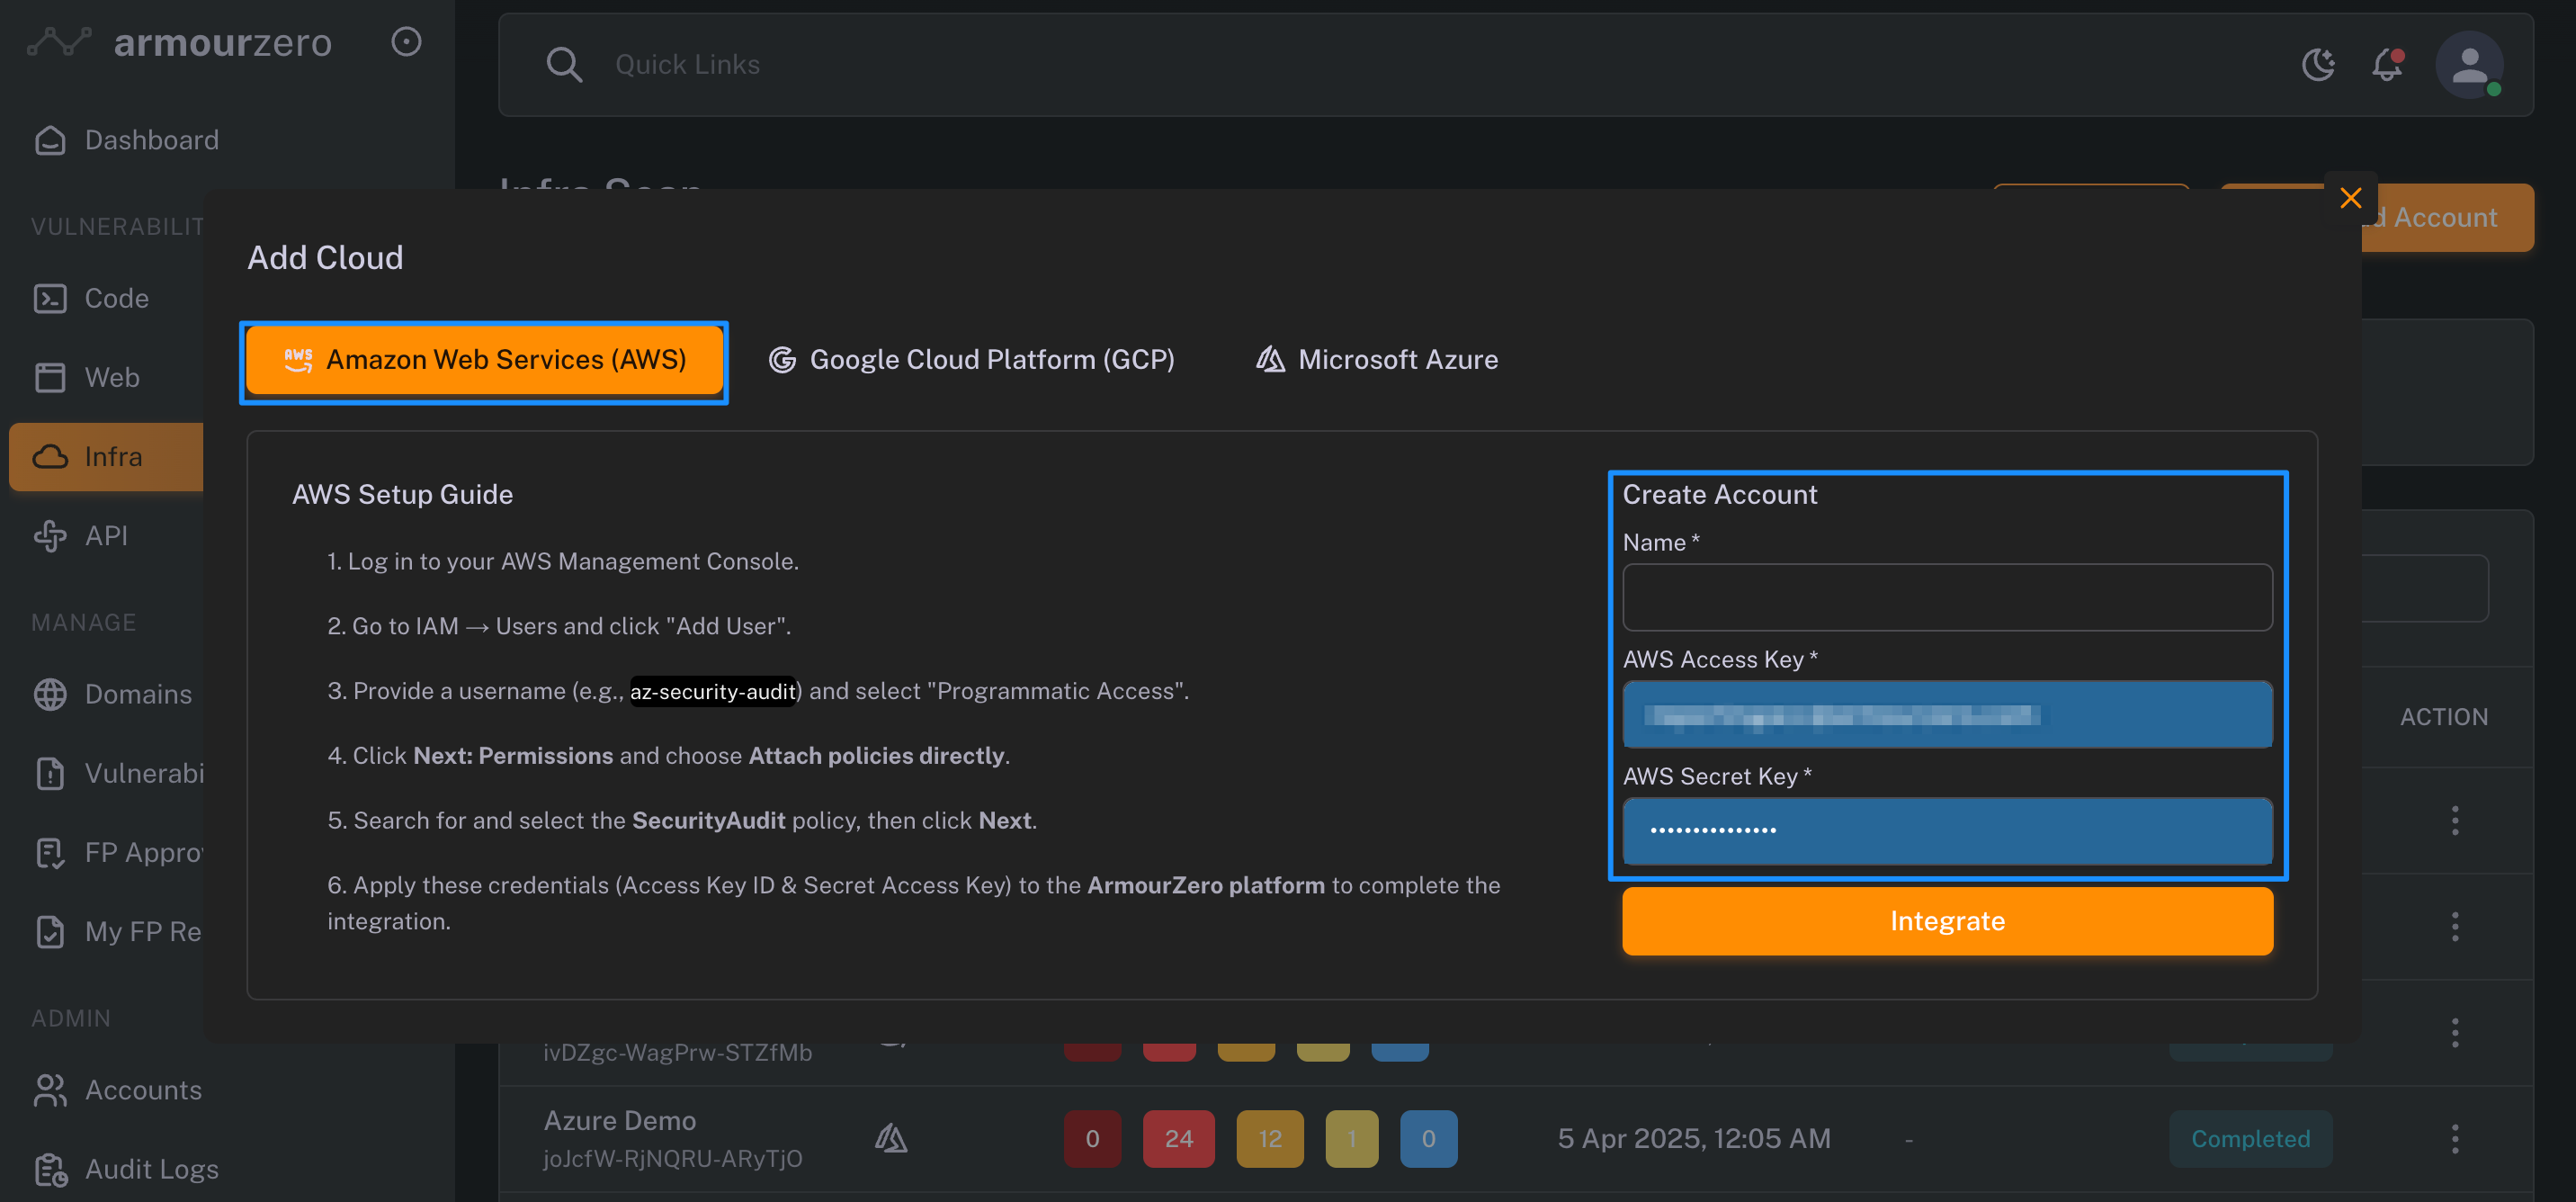
Task: Open notifications bell icon
Action: pyautogui.click(x=2387, y=65)
